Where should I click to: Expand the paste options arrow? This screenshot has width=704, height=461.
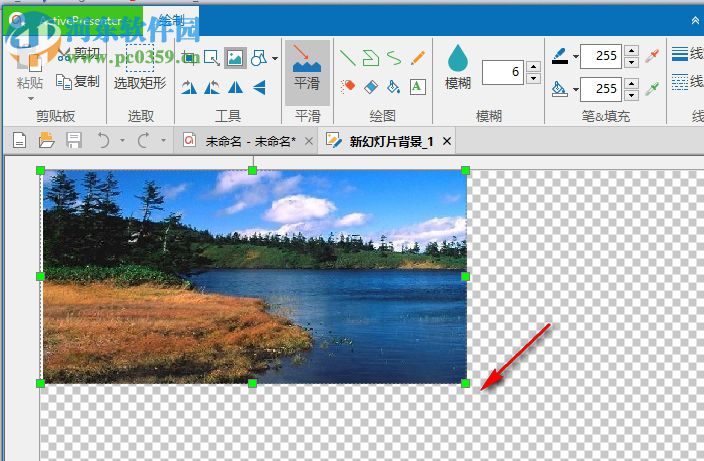click(x=31, y=99)
